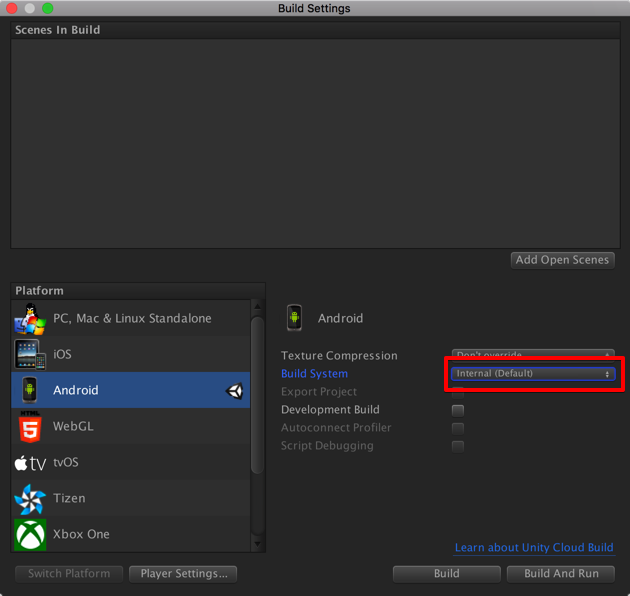Toggle the Autoconnect Profiler checkbox
This screenshot has height=596, width=630.
[458, 428]
